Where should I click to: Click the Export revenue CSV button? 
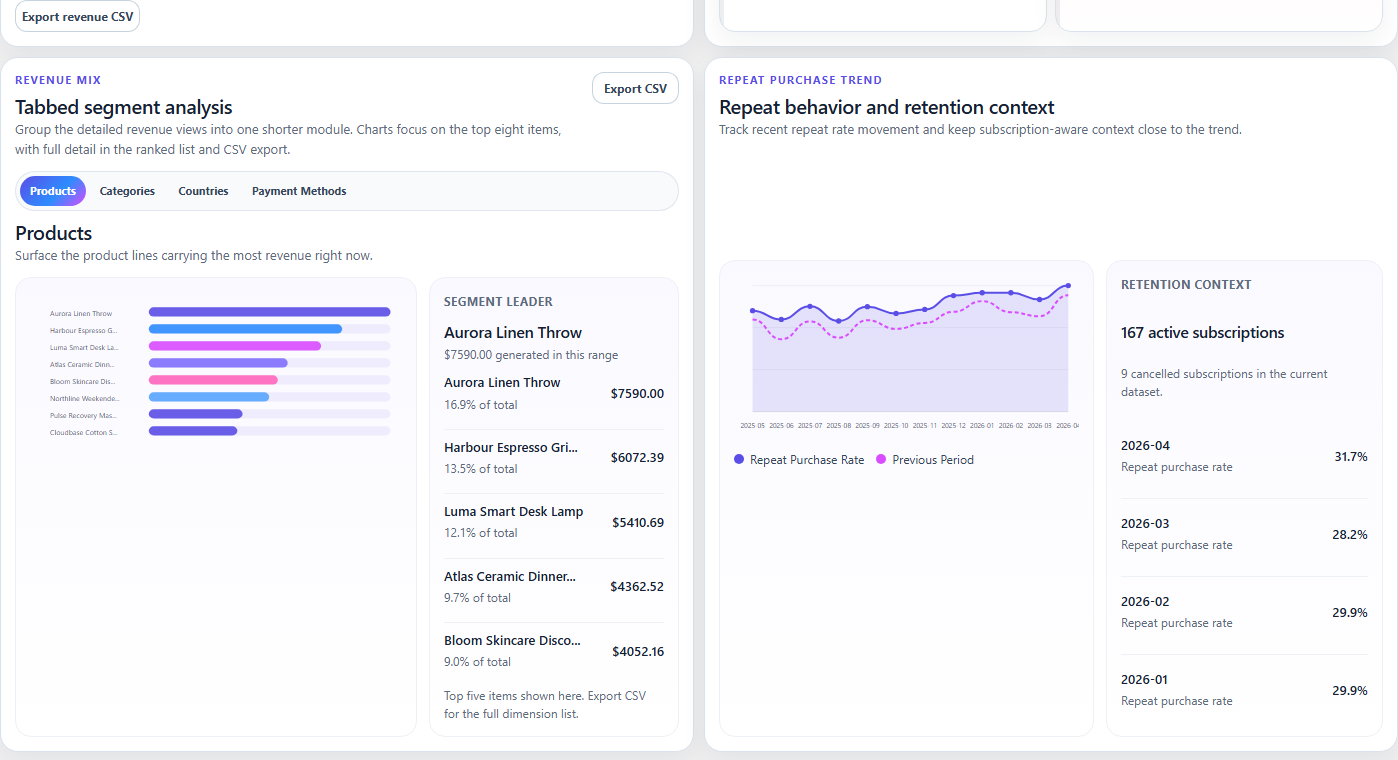[x=77, y=16]
